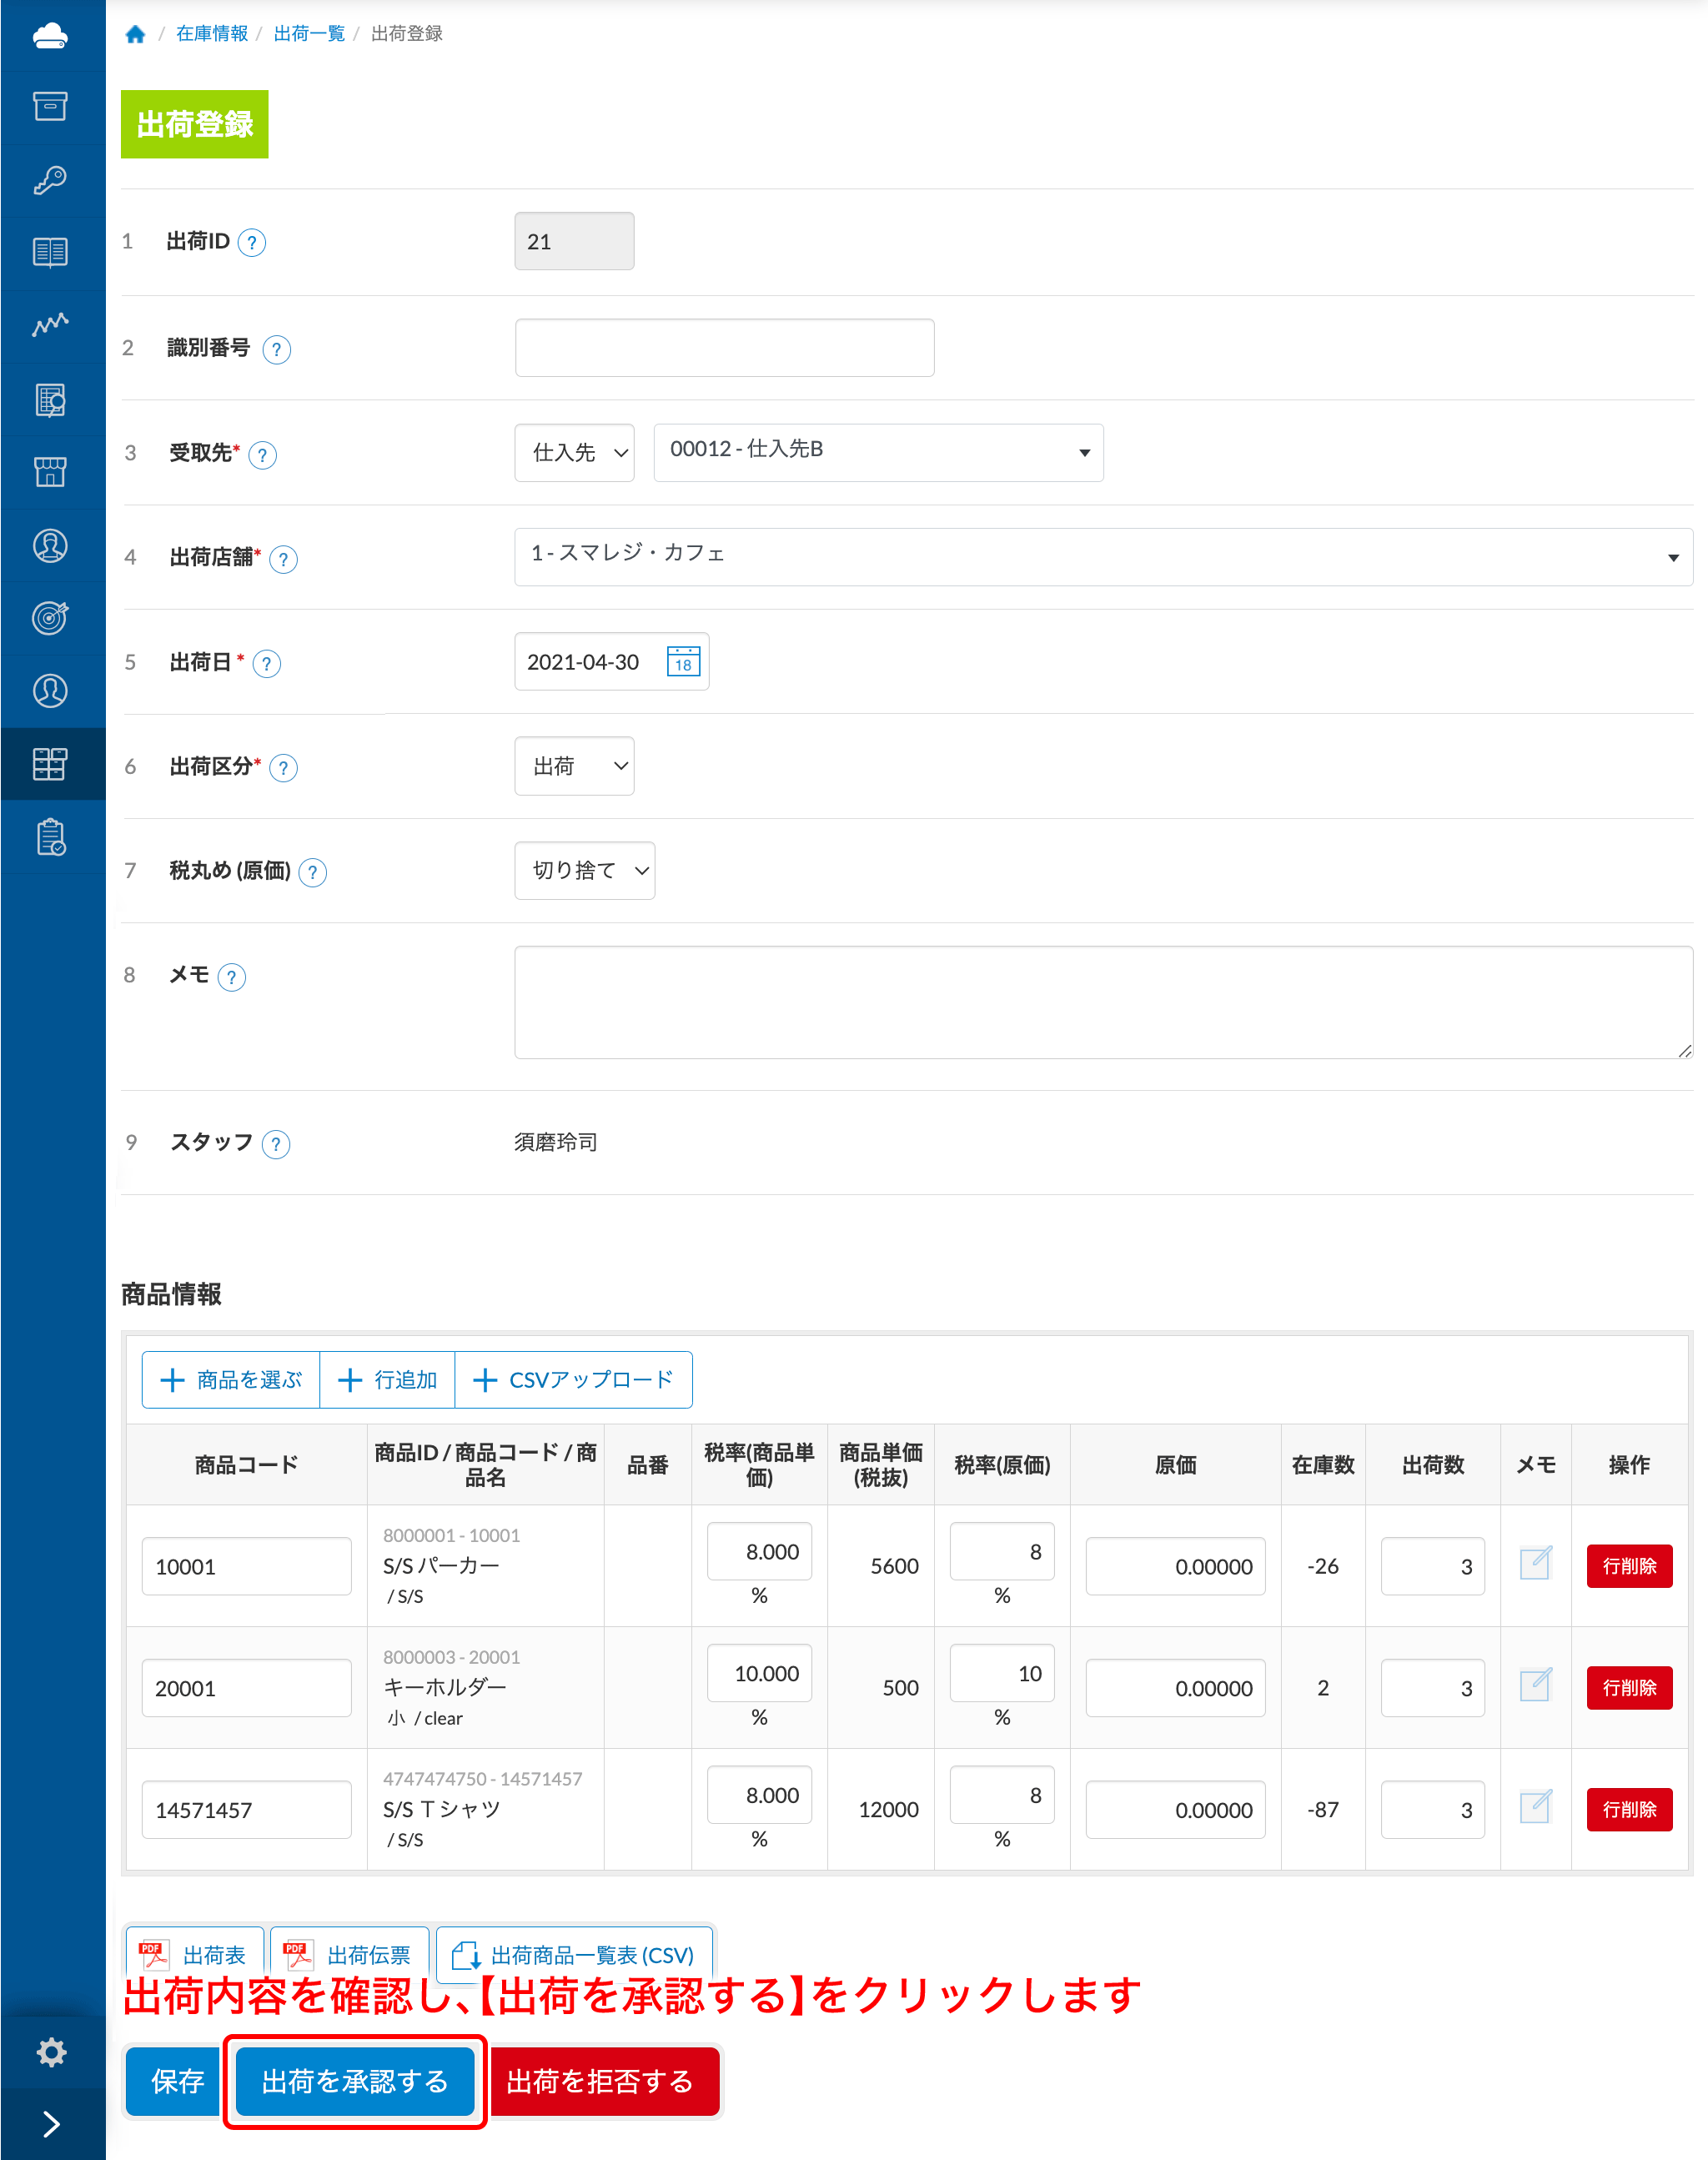Click the home icon in breadcrumb
The height and width of the screenshot is (2160, 1708).
(135, 34)
